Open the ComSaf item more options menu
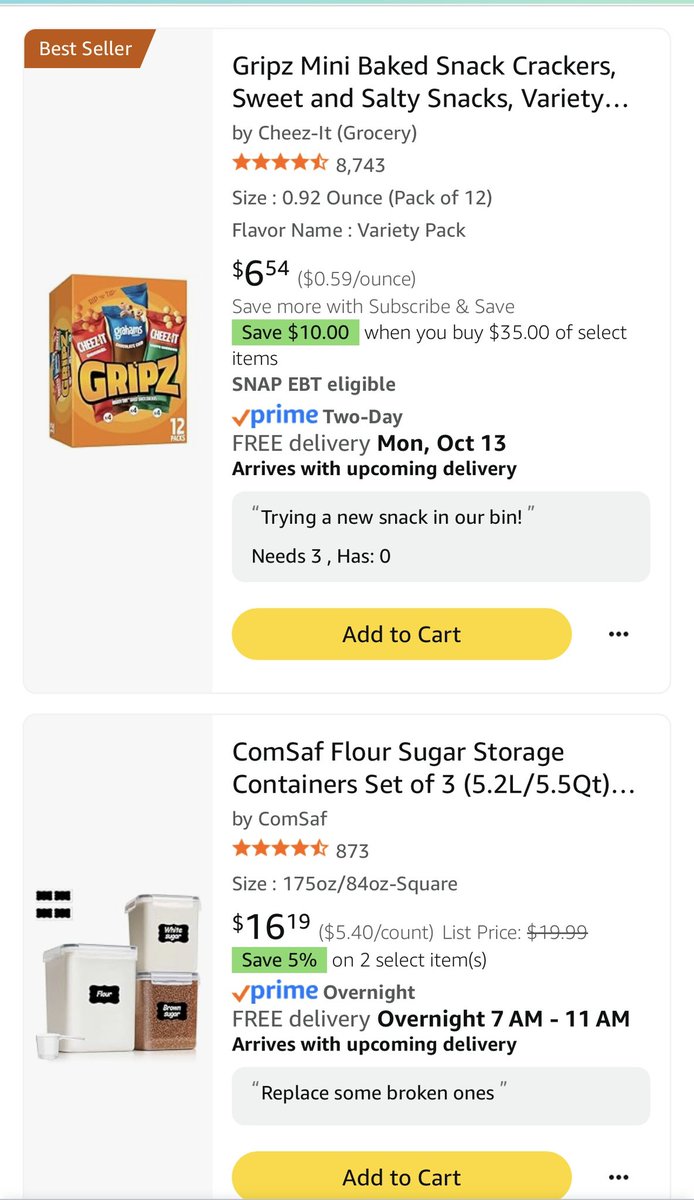The image size is (694, 1200). [618, 1177]
